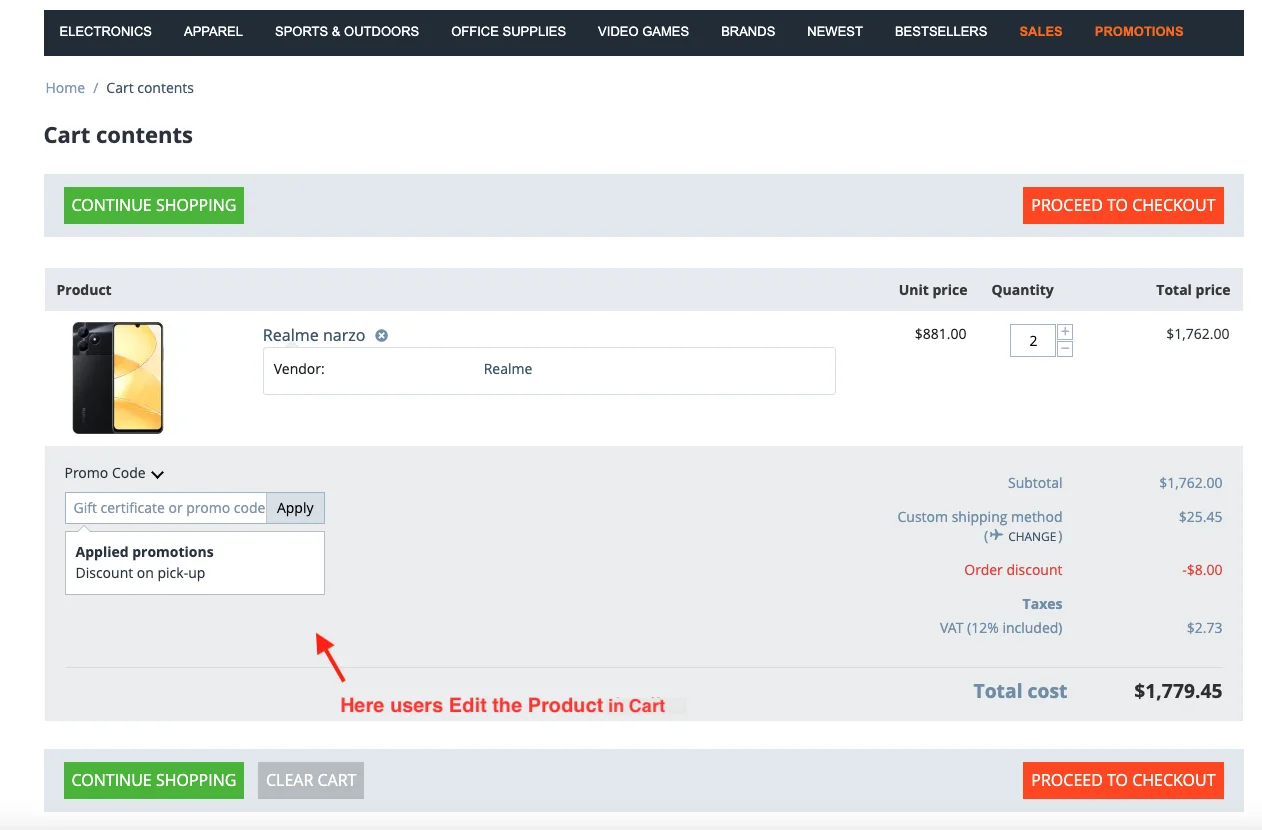The height and width of the screenshot is (830, 1262).
Task: Click the quantity input box
Action: click(x=1032, y=341)
